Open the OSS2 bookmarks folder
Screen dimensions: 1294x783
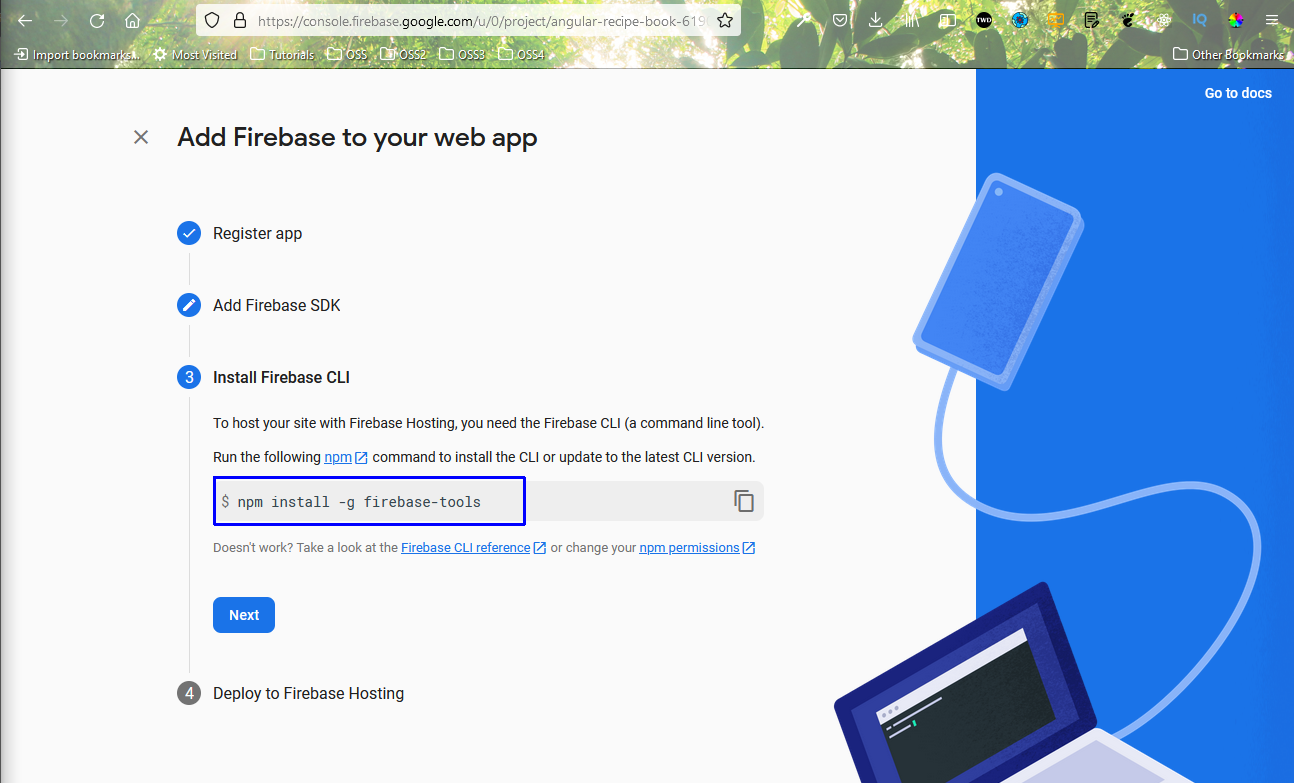[403, 55]
